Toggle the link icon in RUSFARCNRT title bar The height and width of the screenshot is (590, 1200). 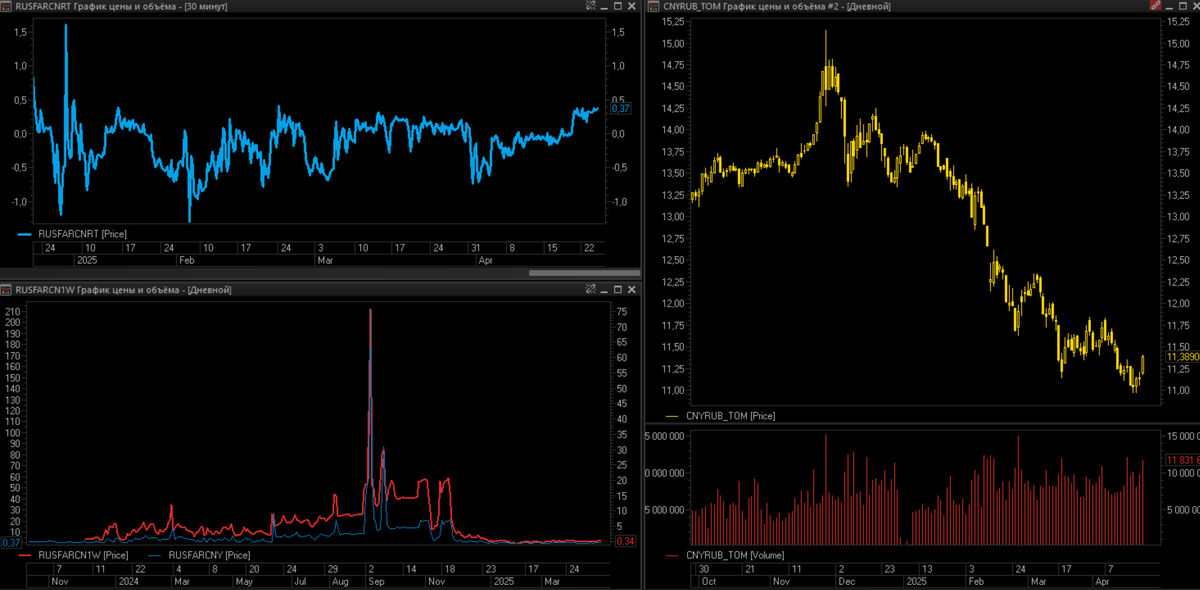point(590,6)
